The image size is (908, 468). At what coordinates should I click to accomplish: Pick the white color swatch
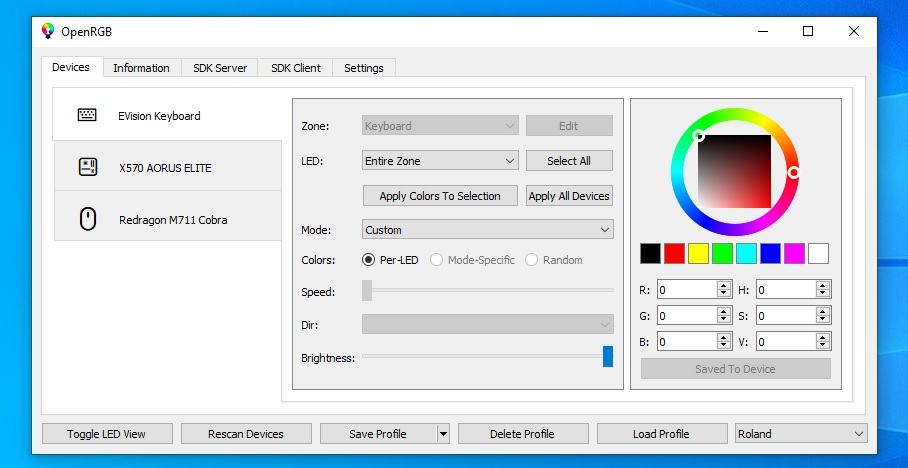tap(818, 254)
